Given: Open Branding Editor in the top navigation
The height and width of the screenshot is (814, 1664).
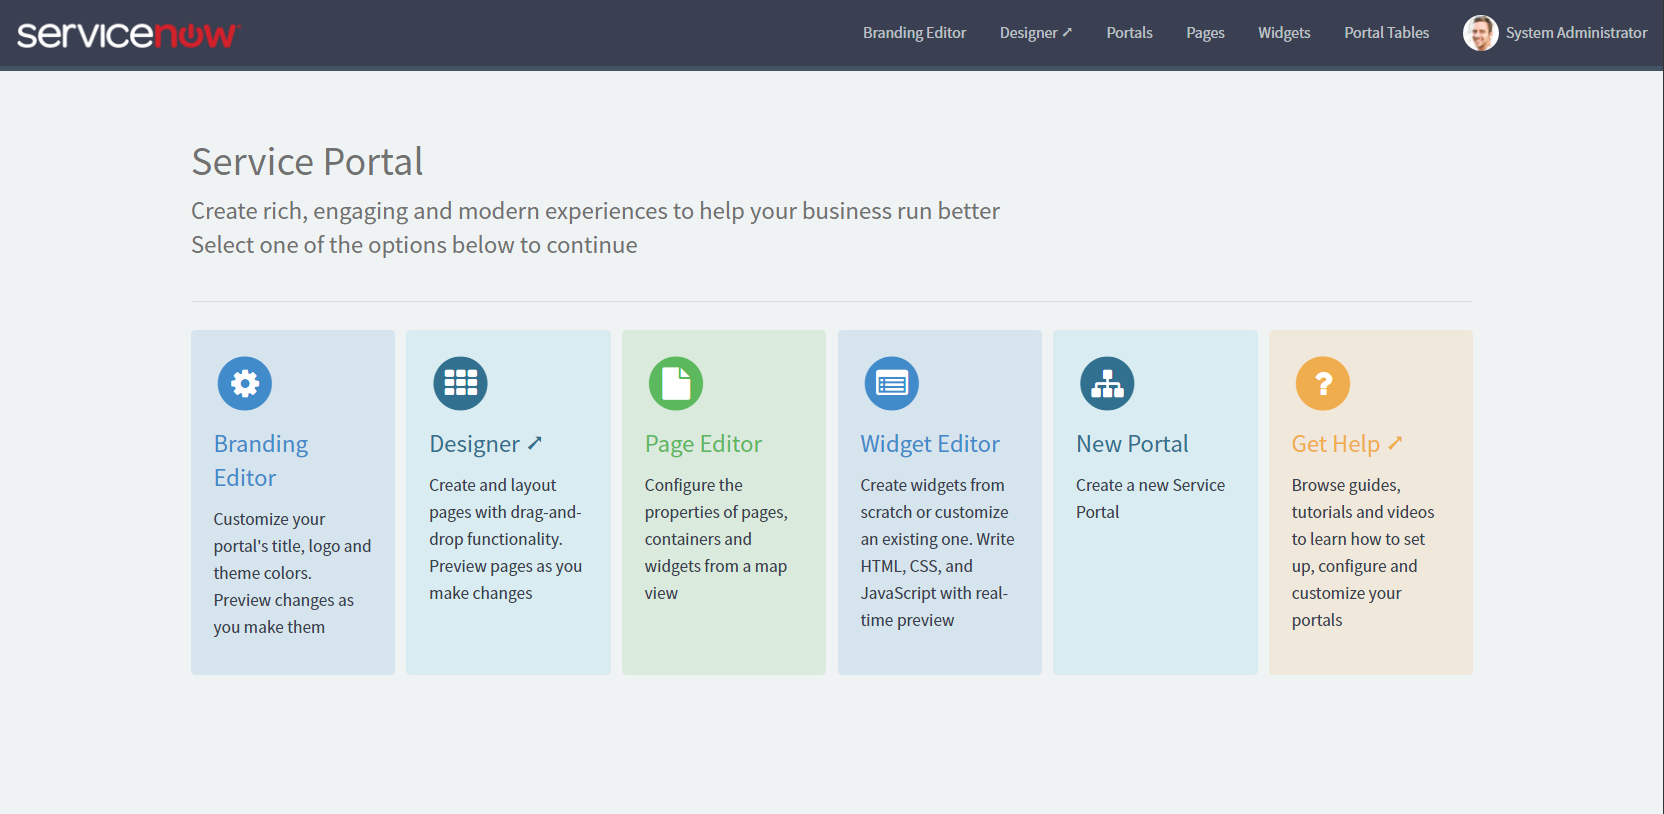Looking at the screenshot, I should pos(914,33).
